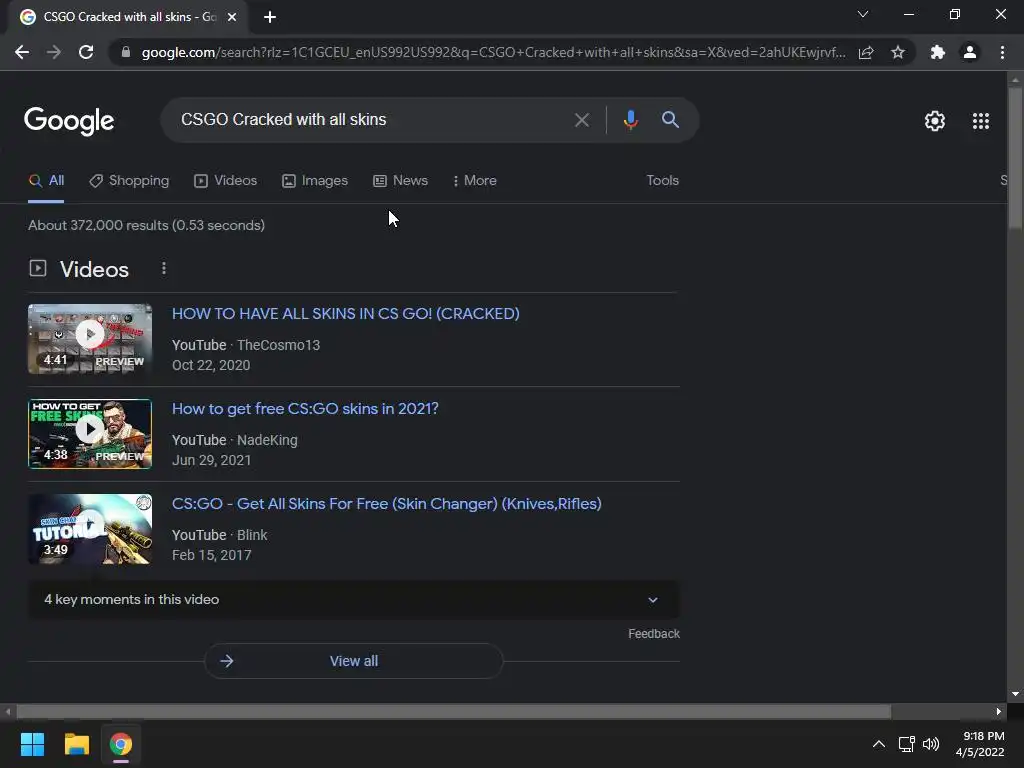1024x768 pixels.
Task: Play the TheCosmo13 video thumbnail
Action: point(90,339)
